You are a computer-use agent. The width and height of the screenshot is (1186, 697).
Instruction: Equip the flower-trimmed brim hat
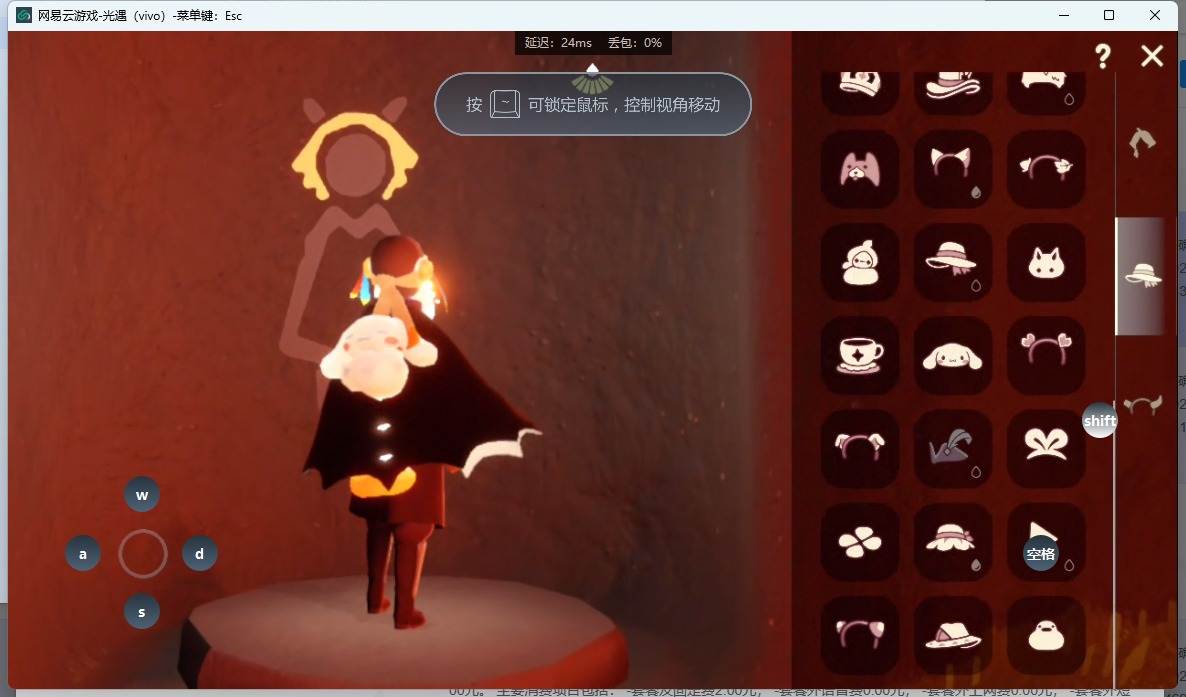click(x=952, y=542)
